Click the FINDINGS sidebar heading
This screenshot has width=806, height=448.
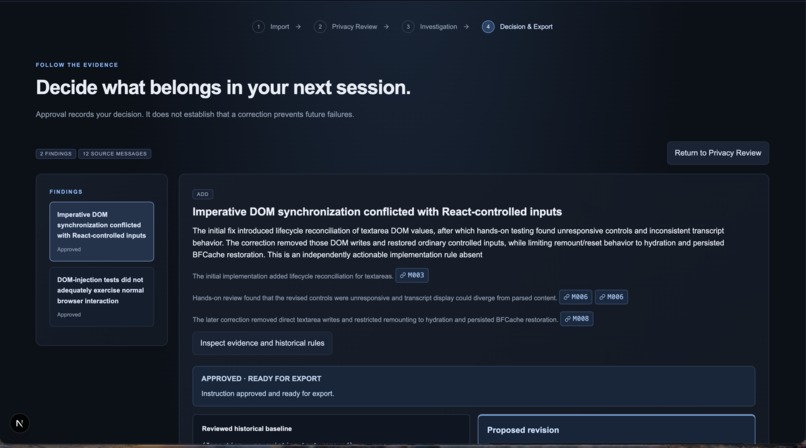coord(66,192)
